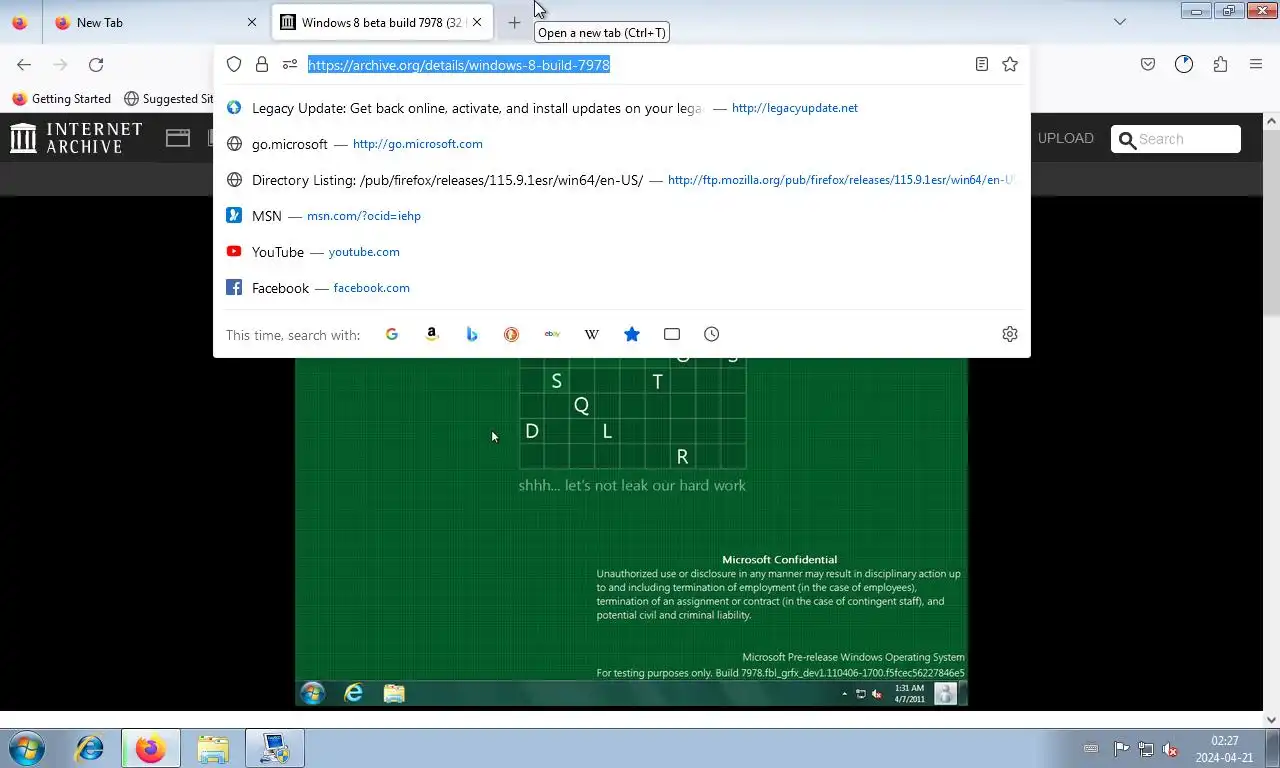Click the Internet Archive Search box

point(1176,139)
